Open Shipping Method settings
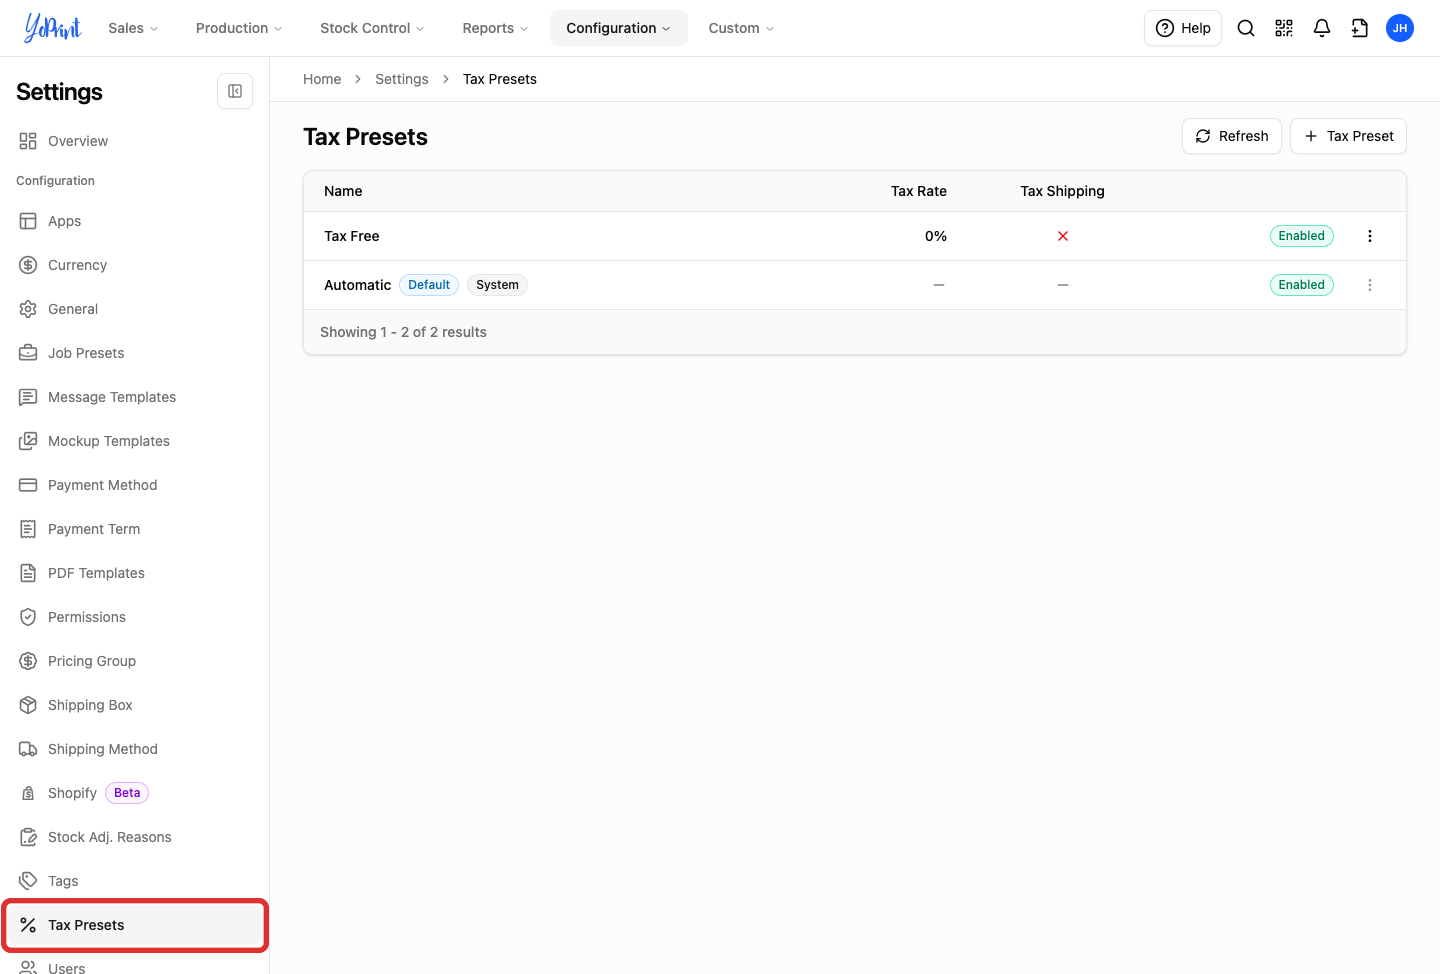Viewport: 1440px width, 974px height. point(134,749)
